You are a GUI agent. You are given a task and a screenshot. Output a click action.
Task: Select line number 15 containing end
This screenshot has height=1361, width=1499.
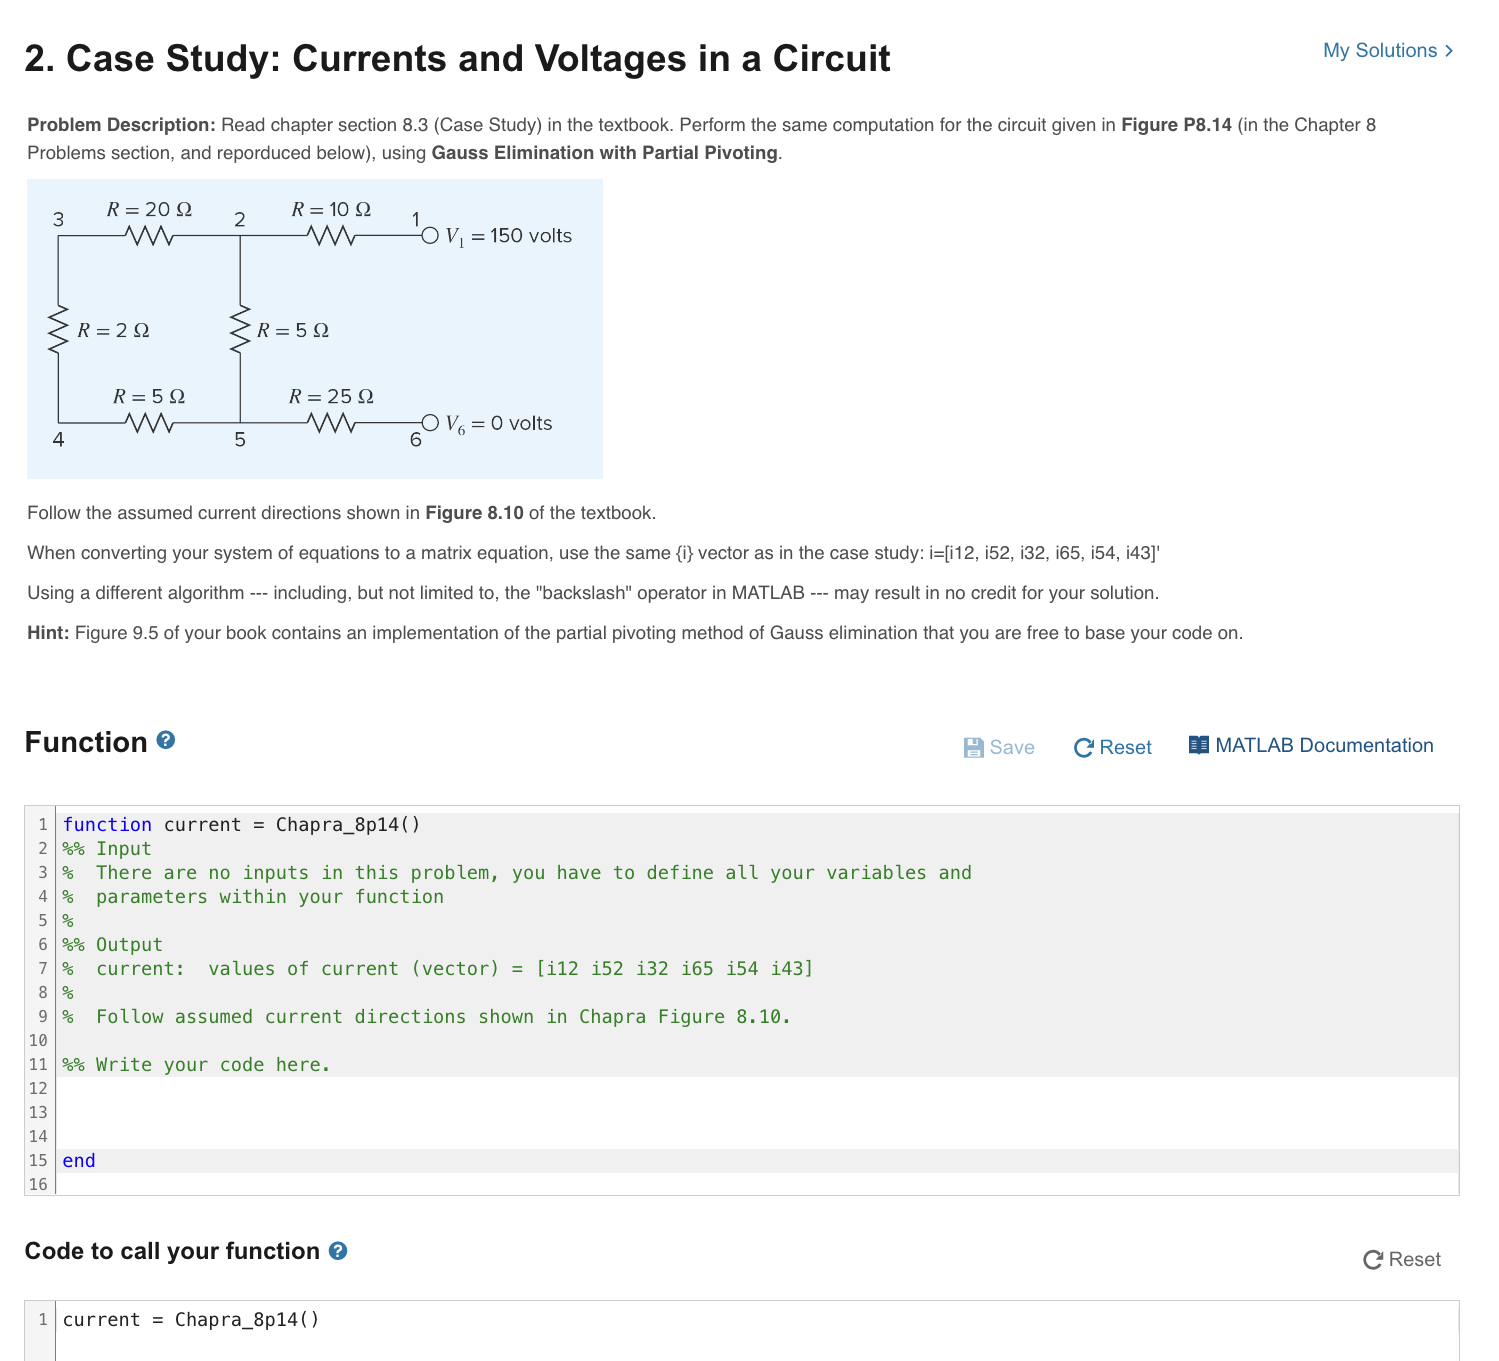[x=39, y=1160]
